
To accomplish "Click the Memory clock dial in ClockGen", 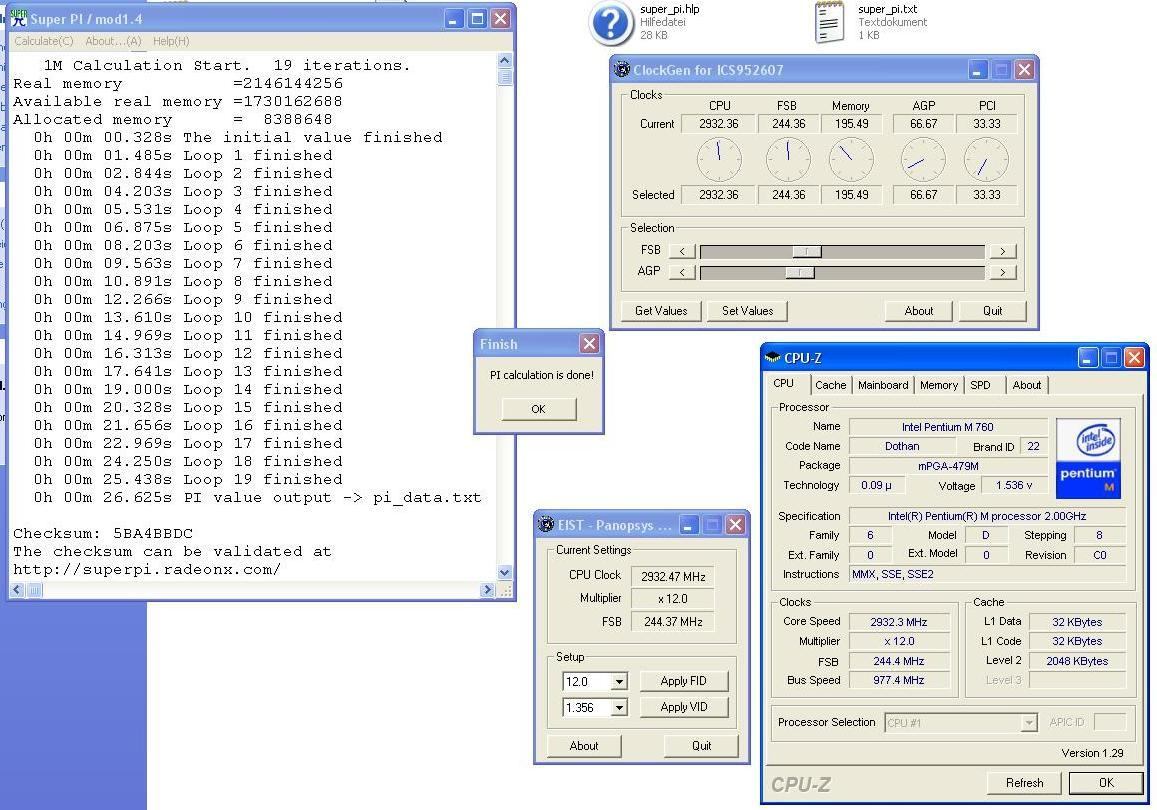I will 852,159.
